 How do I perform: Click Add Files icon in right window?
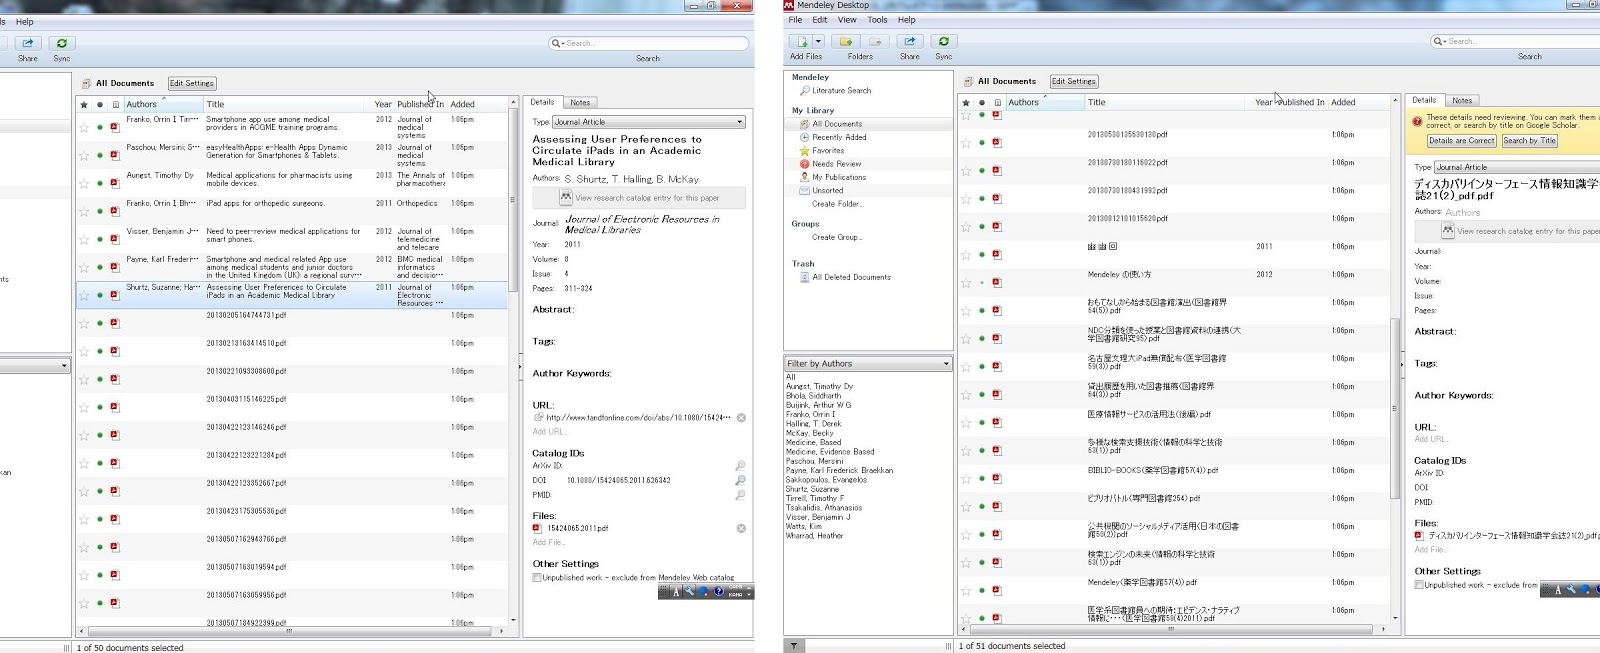(x=801, y=41)
